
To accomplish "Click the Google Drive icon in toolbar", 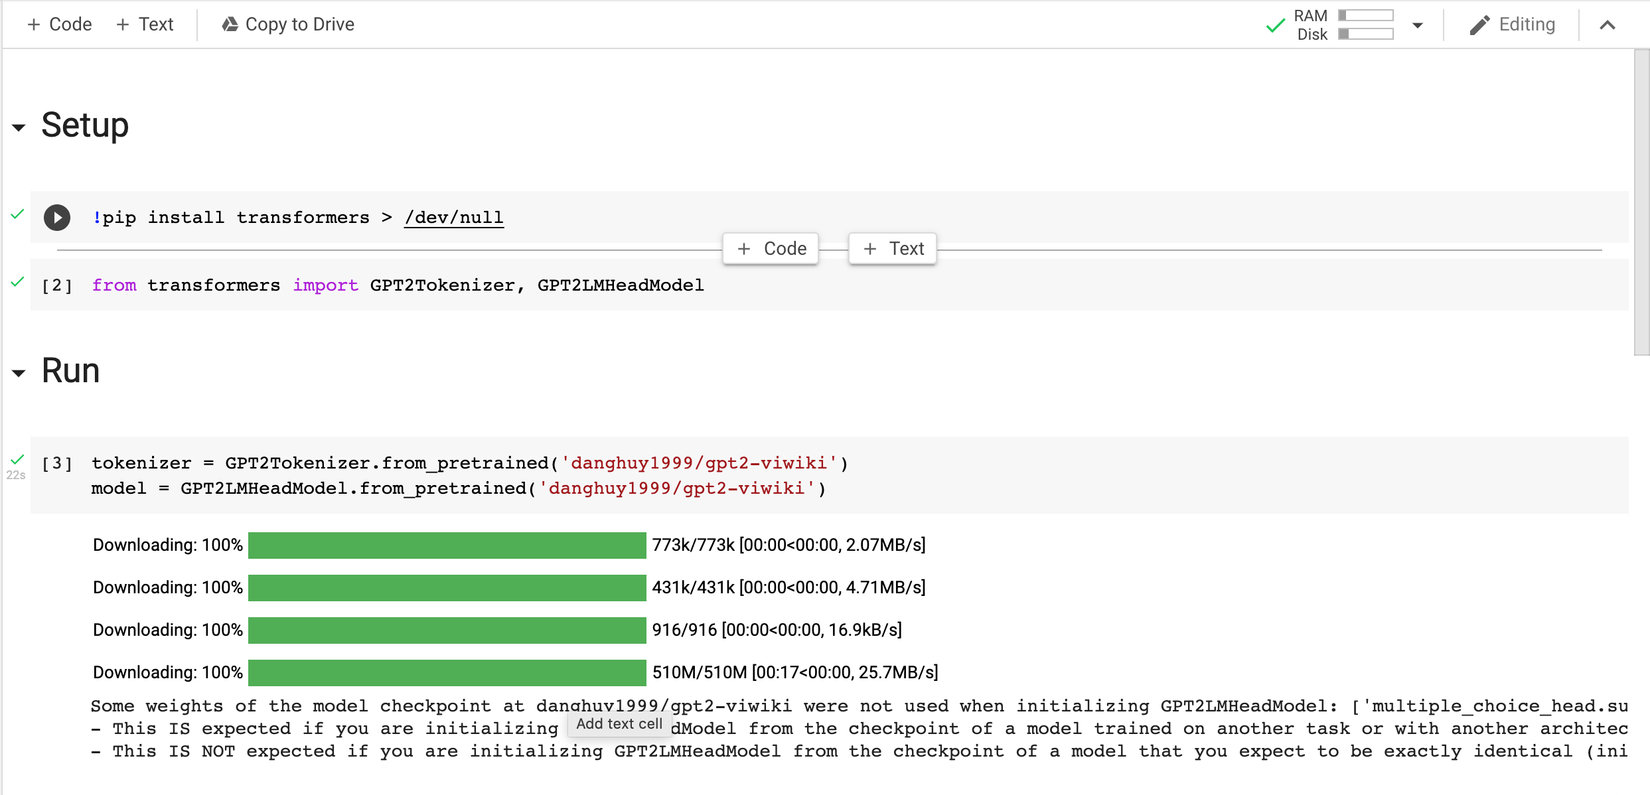I will click(x=230, y=24).
